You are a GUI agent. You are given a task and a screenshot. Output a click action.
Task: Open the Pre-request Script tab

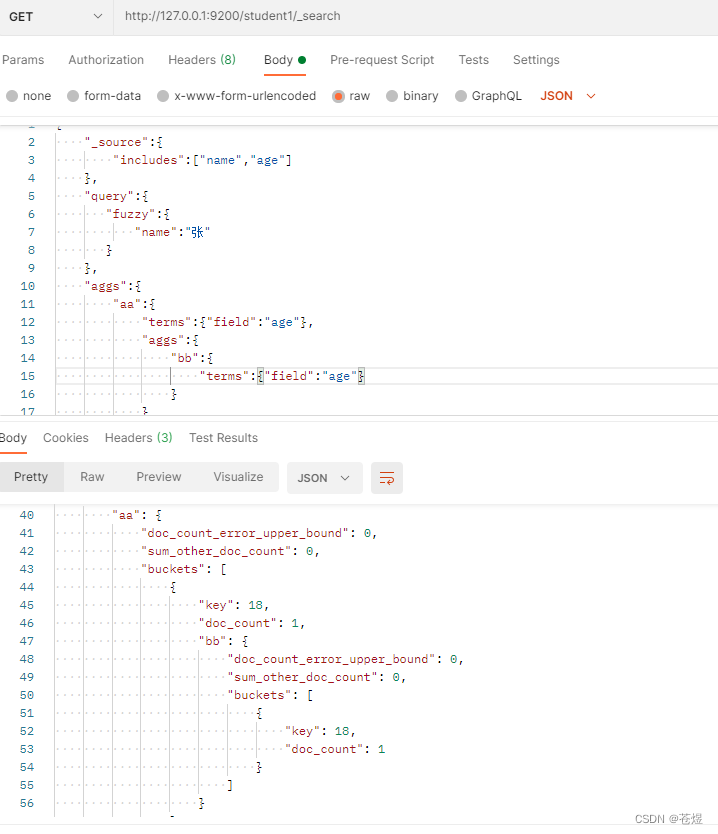[382, 60]
